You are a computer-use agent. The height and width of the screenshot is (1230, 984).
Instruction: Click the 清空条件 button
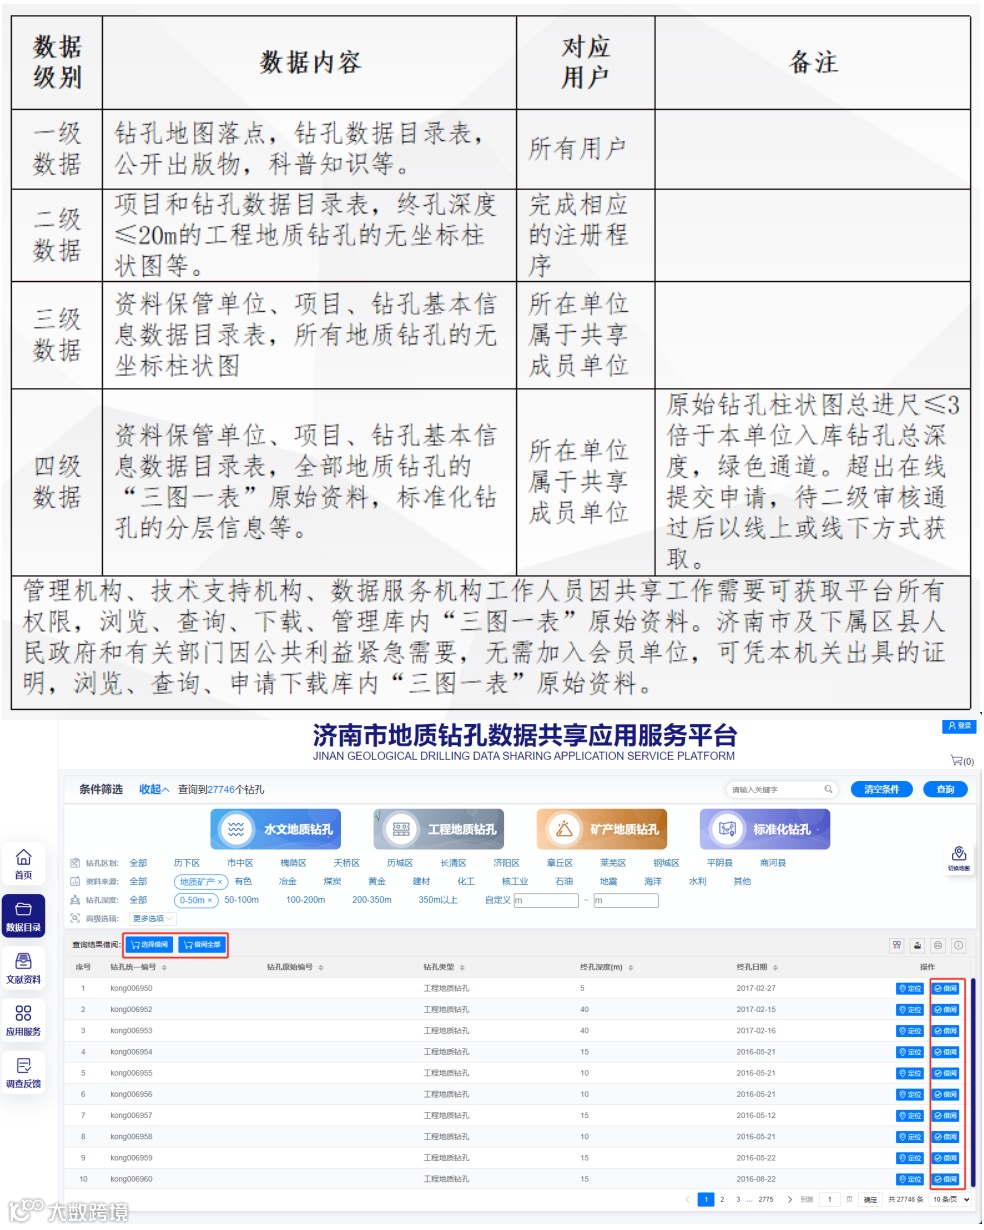[881, 789]
